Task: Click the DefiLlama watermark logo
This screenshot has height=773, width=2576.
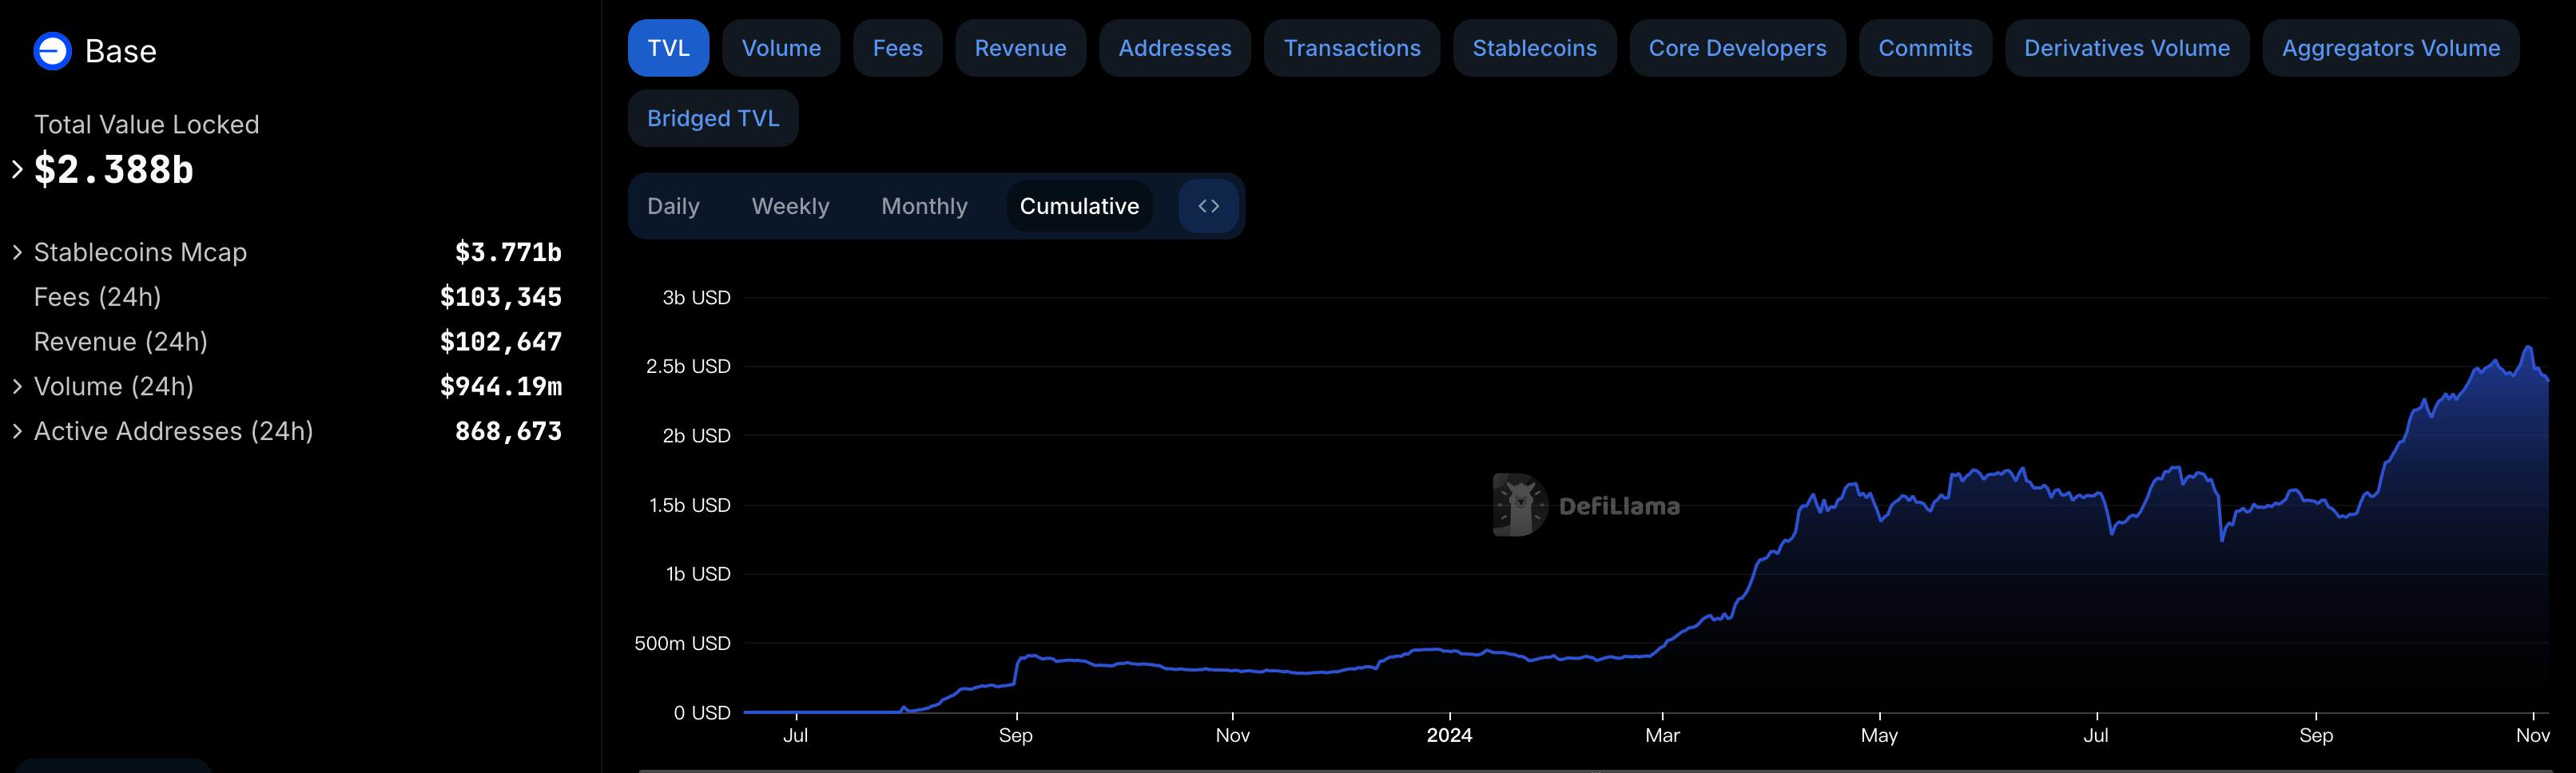Action: coord(1585,506)
